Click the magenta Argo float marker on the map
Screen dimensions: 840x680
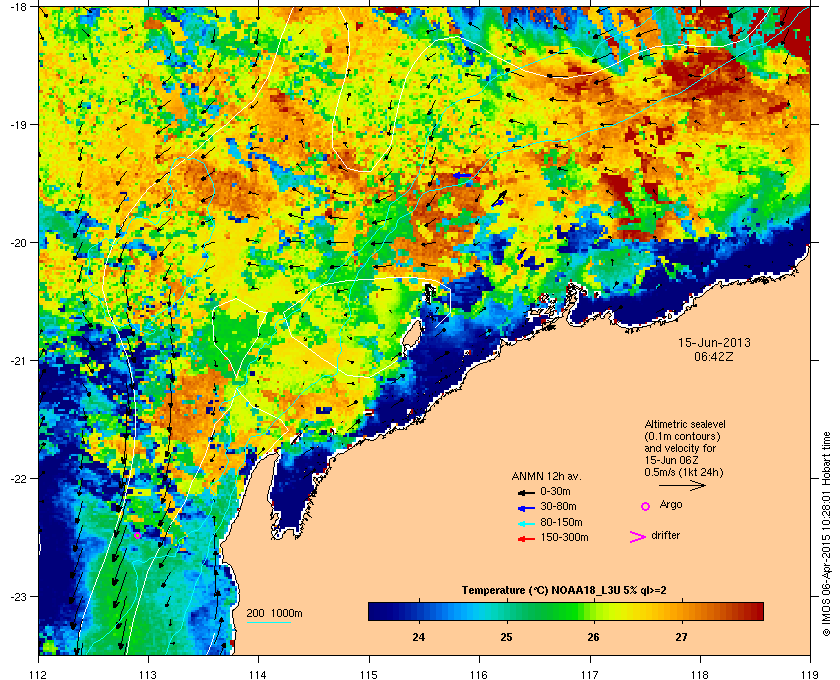click(x=137, y=535)
